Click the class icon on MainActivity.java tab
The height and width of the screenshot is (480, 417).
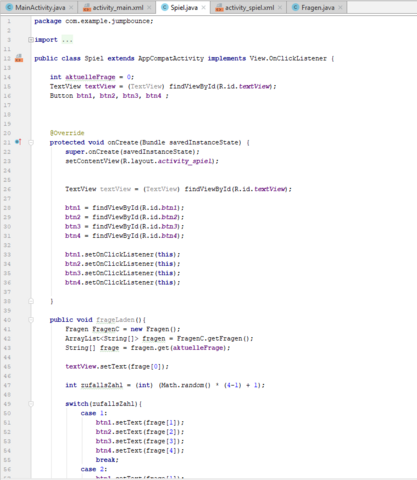[x=9, y=7]
